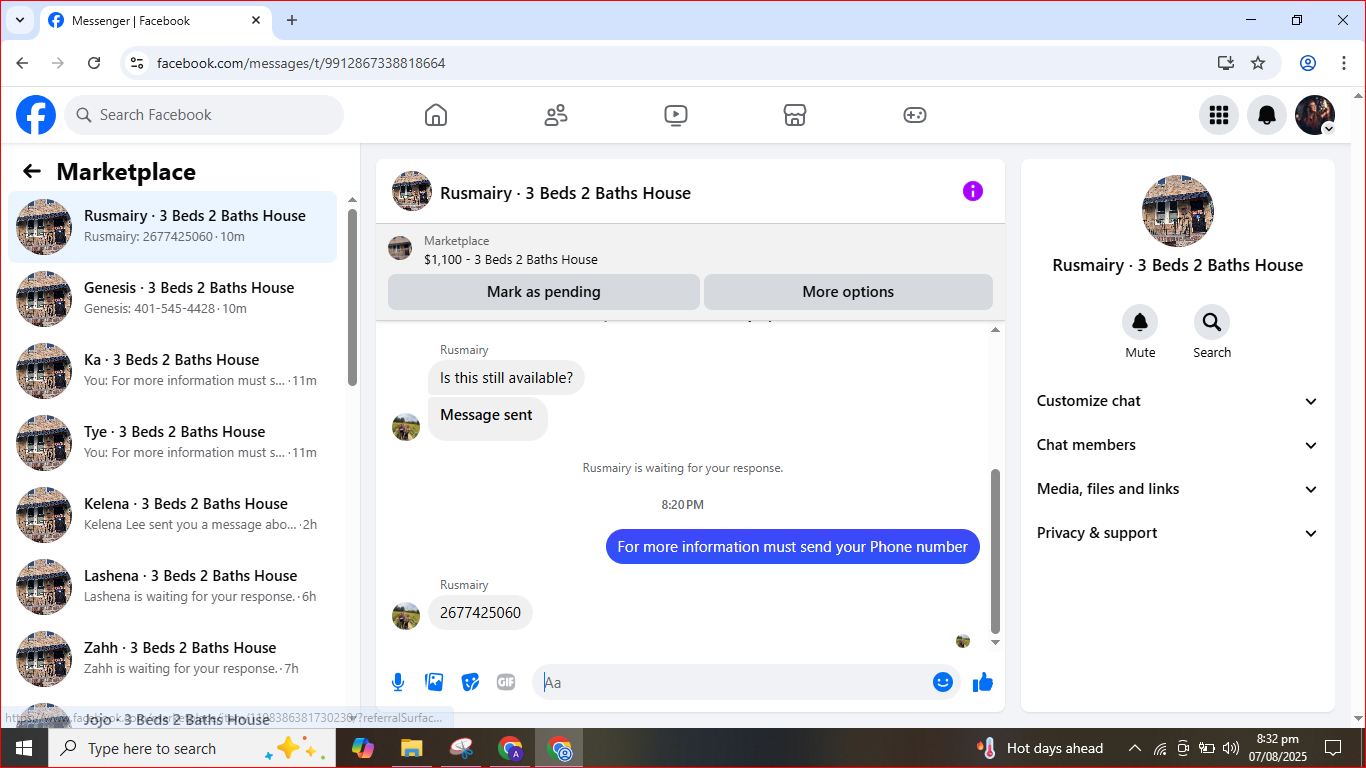Open Lashena · 3 Beds 2 Baths House chat

(173, 587)
